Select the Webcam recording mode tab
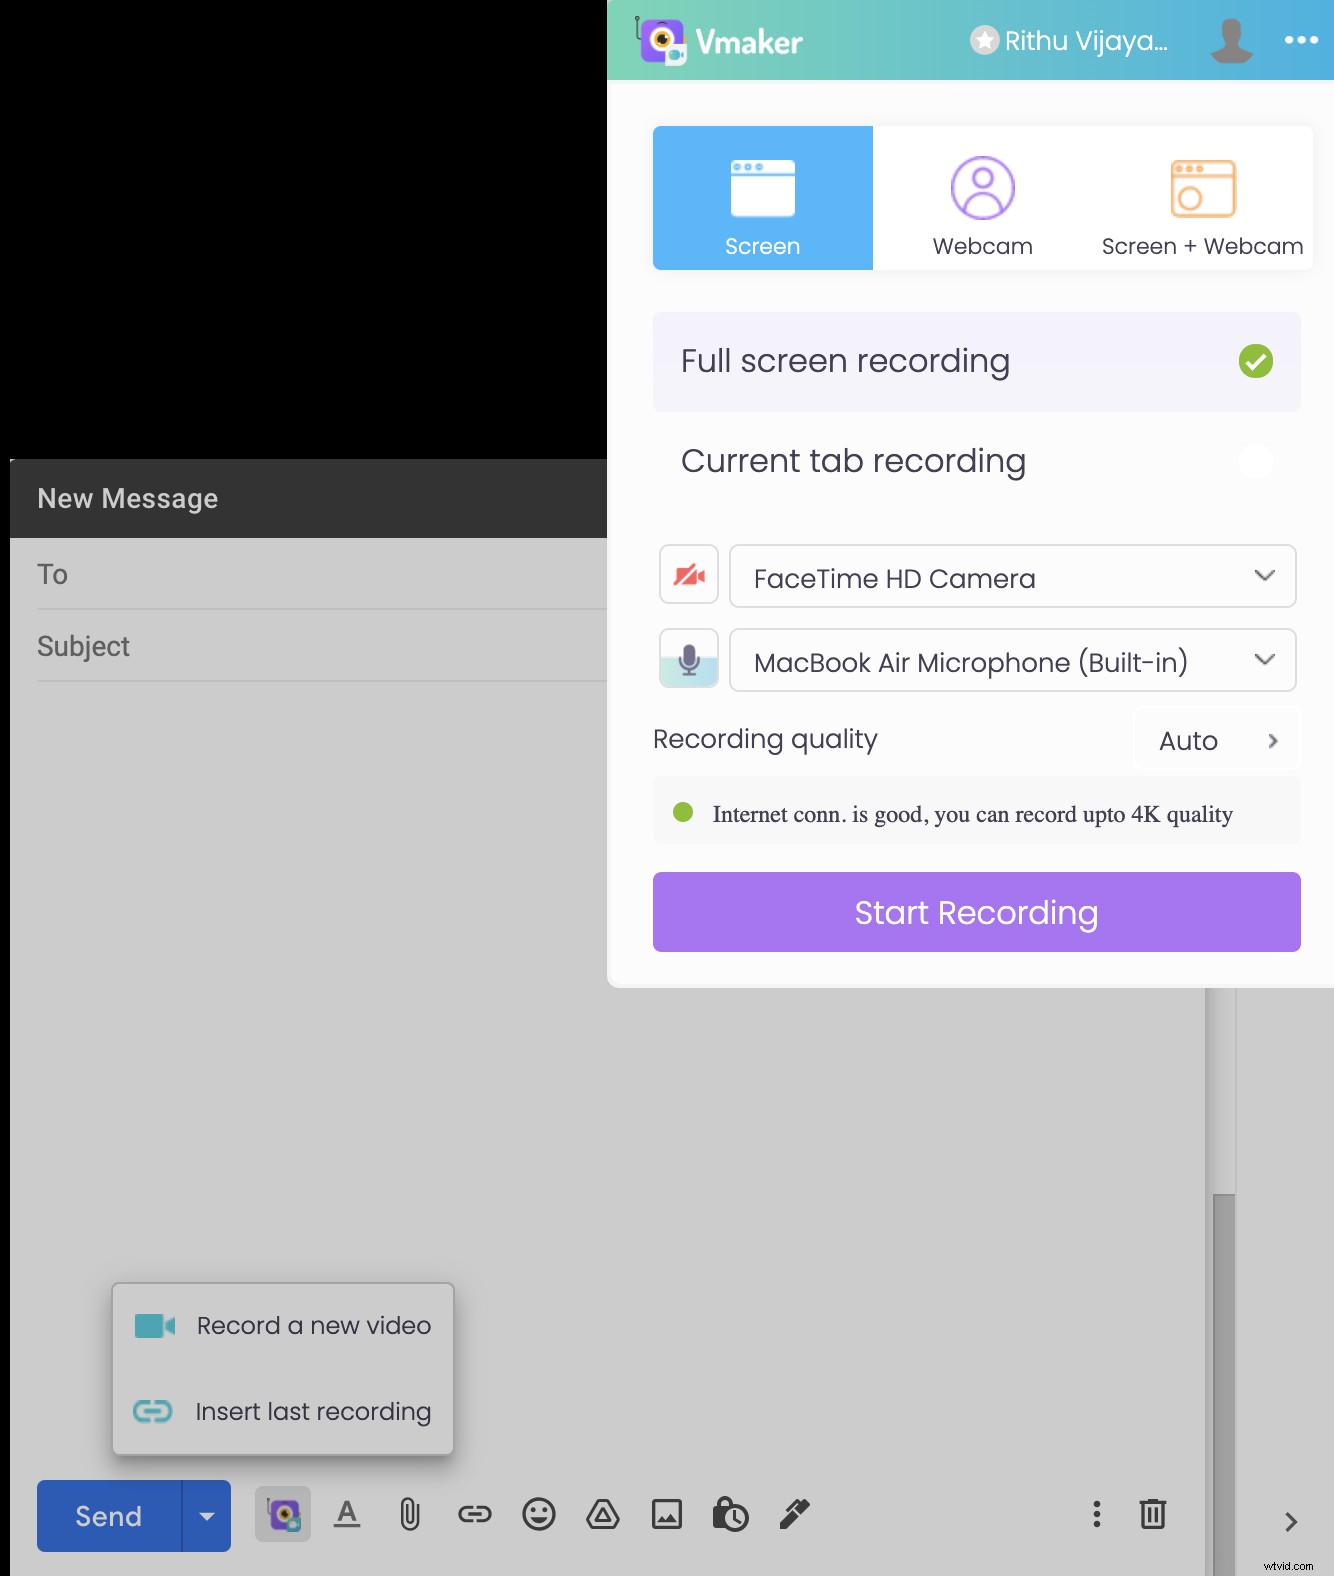The height and width of the screenshot is (1576, 1334). [983, 198]
